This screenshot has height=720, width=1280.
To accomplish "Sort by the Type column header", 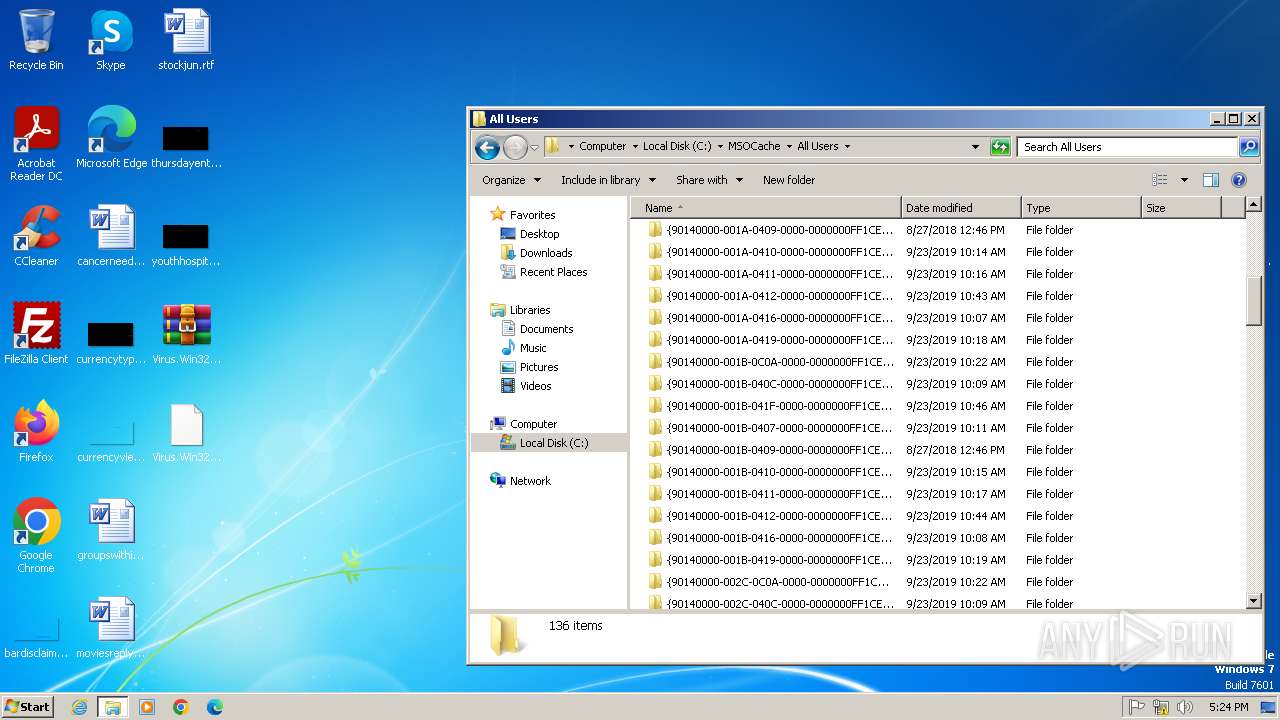I will 1081,208.
